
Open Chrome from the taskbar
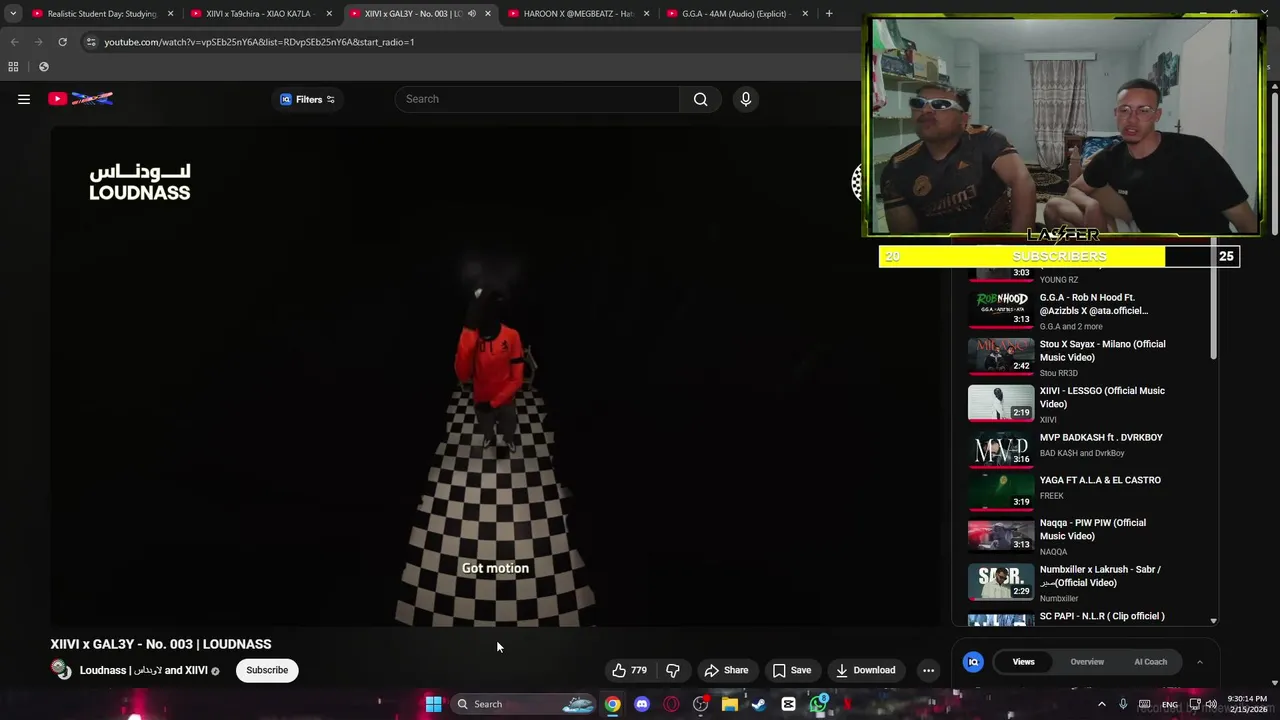coord(612,704)
